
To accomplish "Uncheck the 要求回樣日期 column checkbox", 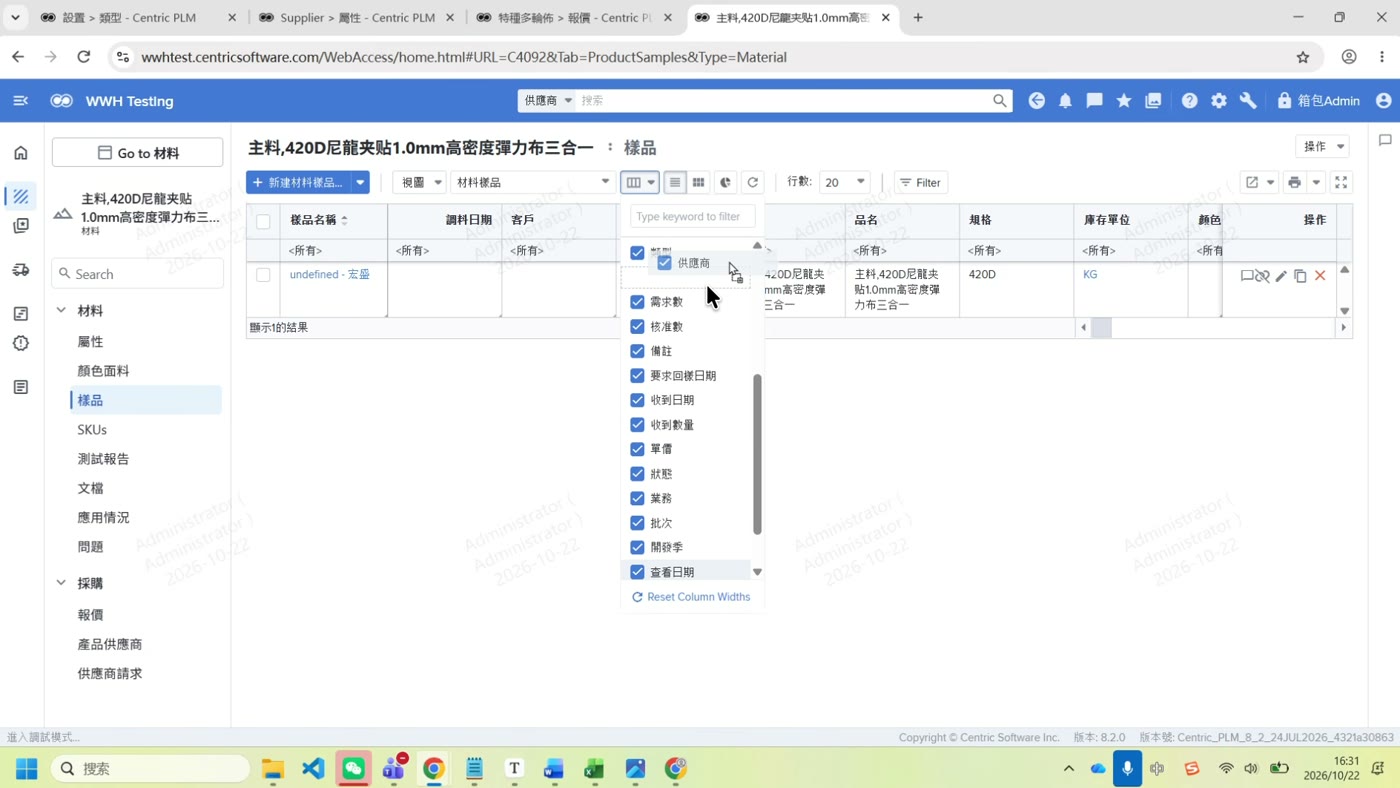I will (x=637, y=376).
